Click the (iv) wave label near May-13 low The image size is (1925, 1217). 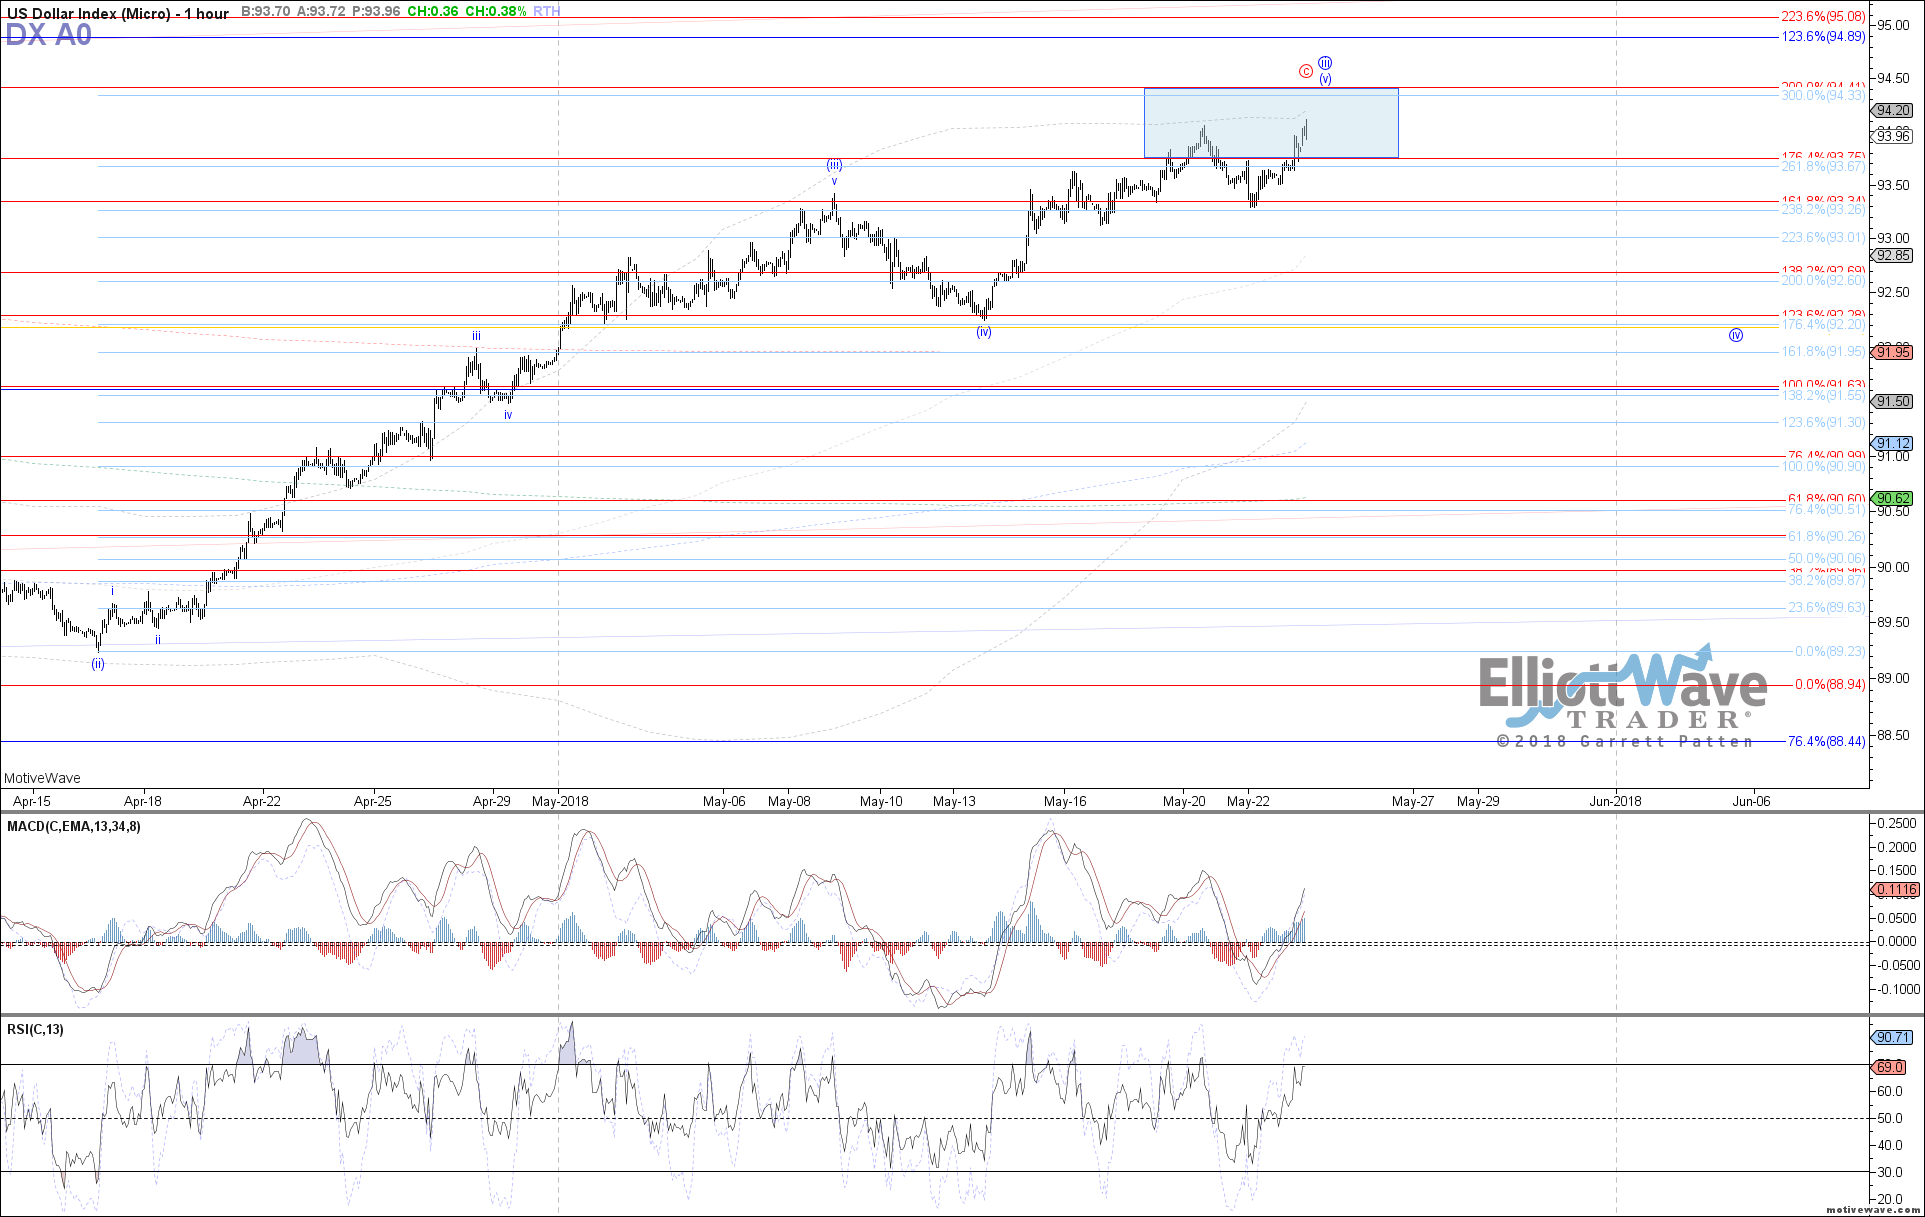[984, 332]
